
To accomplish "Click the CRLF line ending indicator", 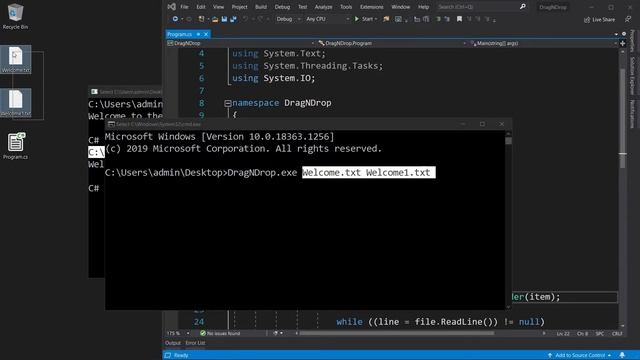I will (x=617, y=334).
